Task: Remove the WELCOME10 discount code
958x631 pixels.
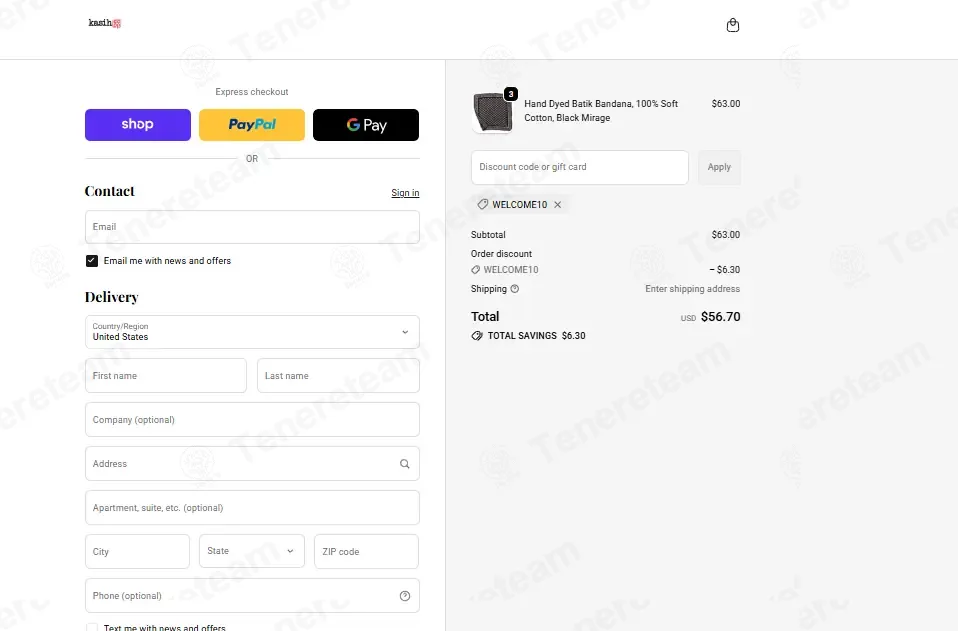Action: pos(557,205)
